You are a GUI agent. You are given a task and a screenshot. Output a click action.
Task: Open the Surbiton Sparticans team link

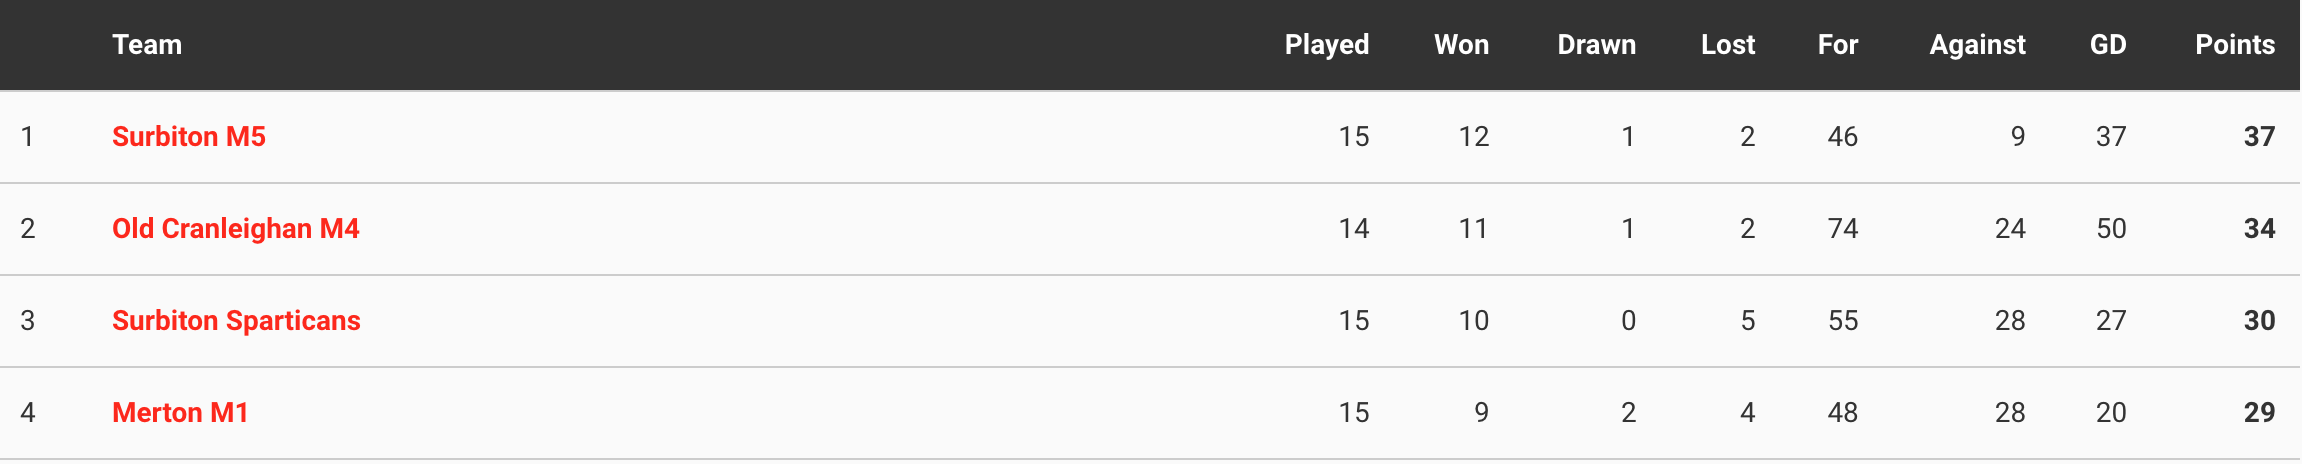tap(236, 321)
